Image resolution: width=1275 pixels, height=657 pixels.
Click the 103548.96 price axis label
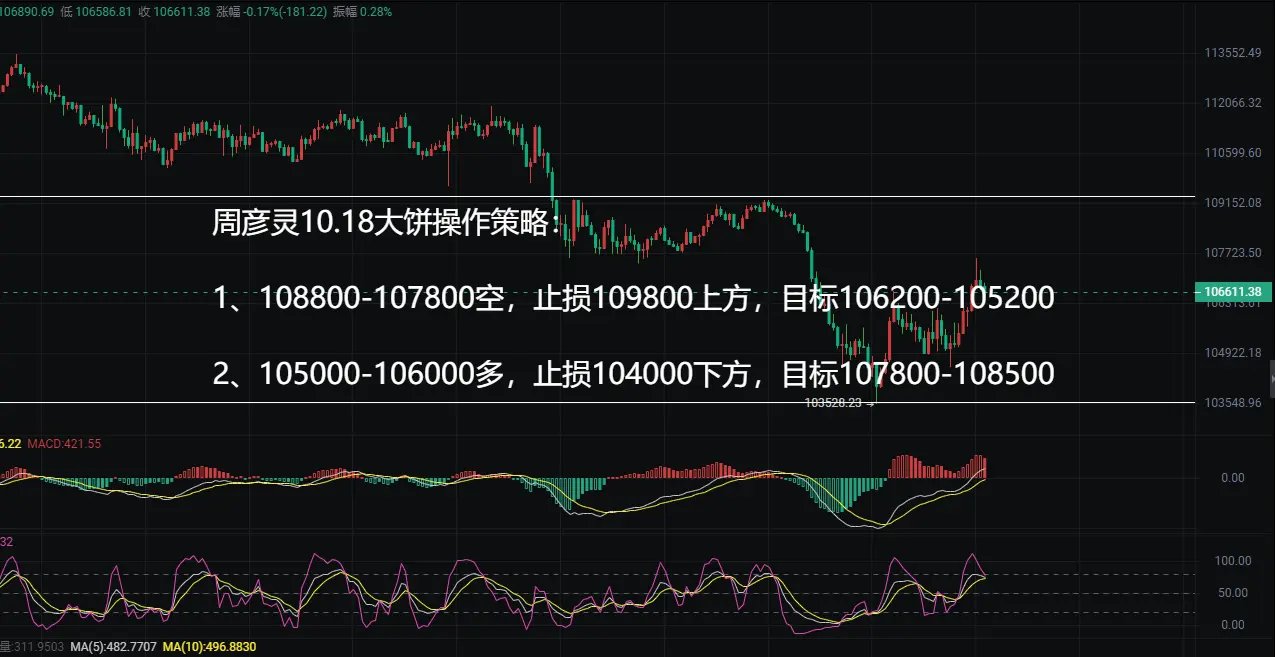tap(1234, 402)
